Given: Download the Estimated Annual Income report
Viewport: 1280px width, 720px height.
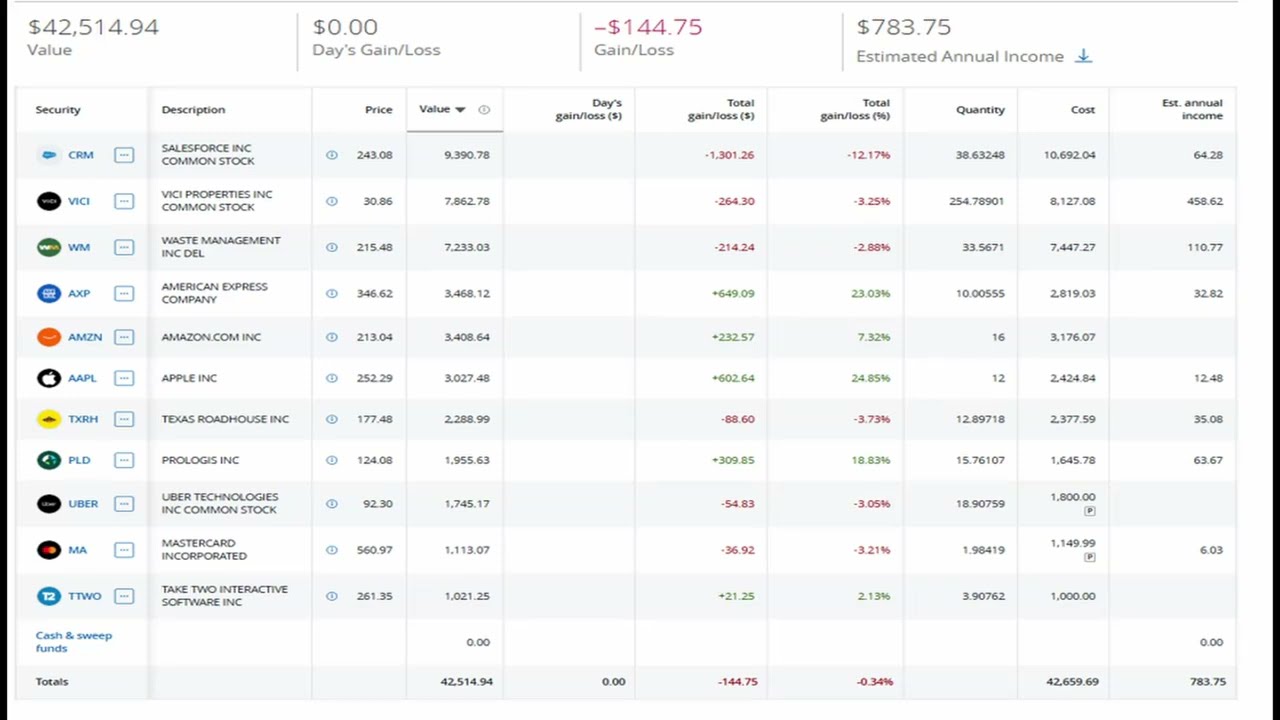Looking at the screenshot, I should click(x=1083, y=56).
